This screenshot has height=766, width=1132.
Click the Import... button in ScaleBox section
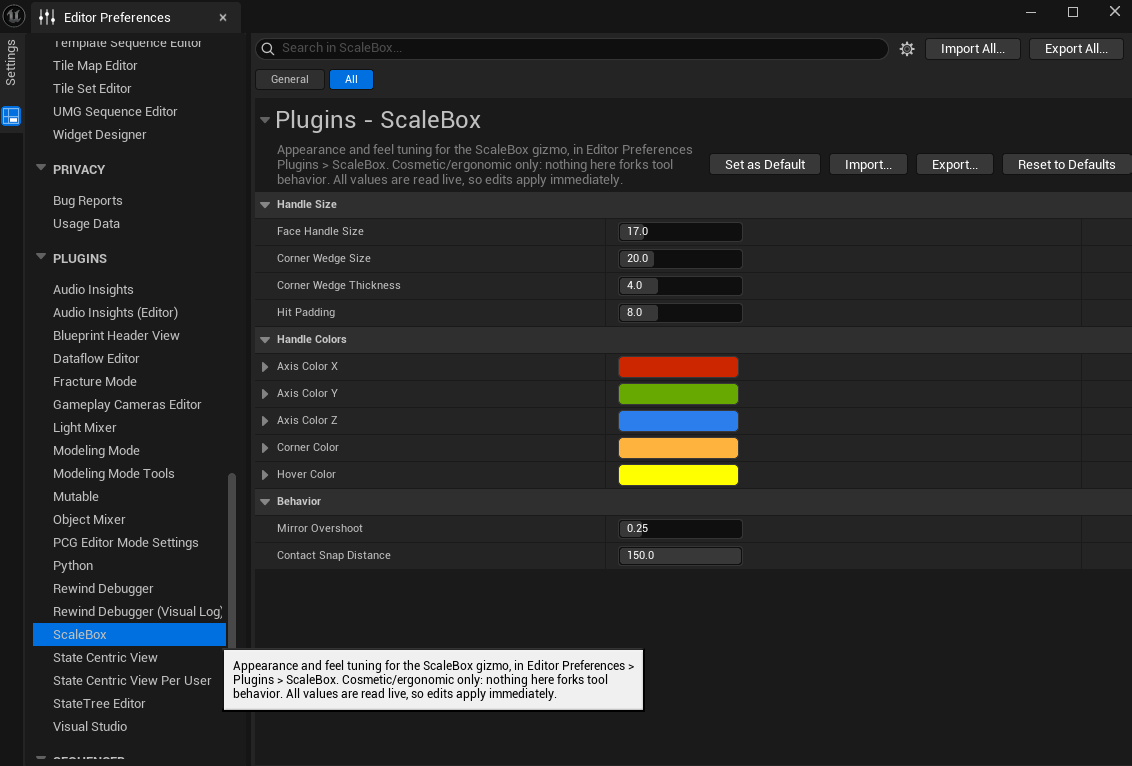pos(868,165)
